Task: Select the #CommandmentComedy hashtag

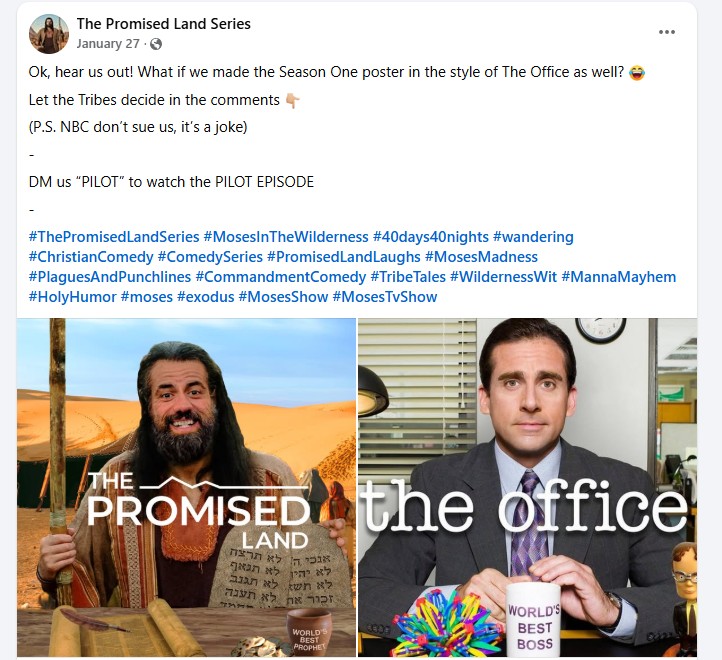Action: (280, 277)
